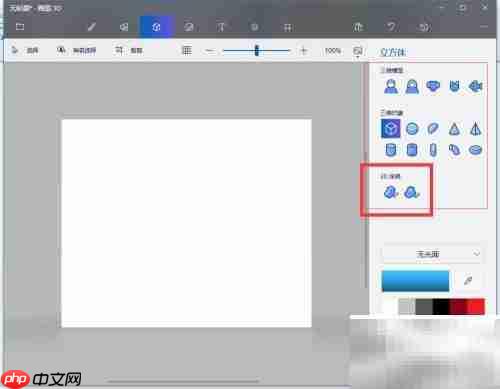Click the Crop (裁剪) button
Viewport: 500px width, 389px height.
point(129,51)
